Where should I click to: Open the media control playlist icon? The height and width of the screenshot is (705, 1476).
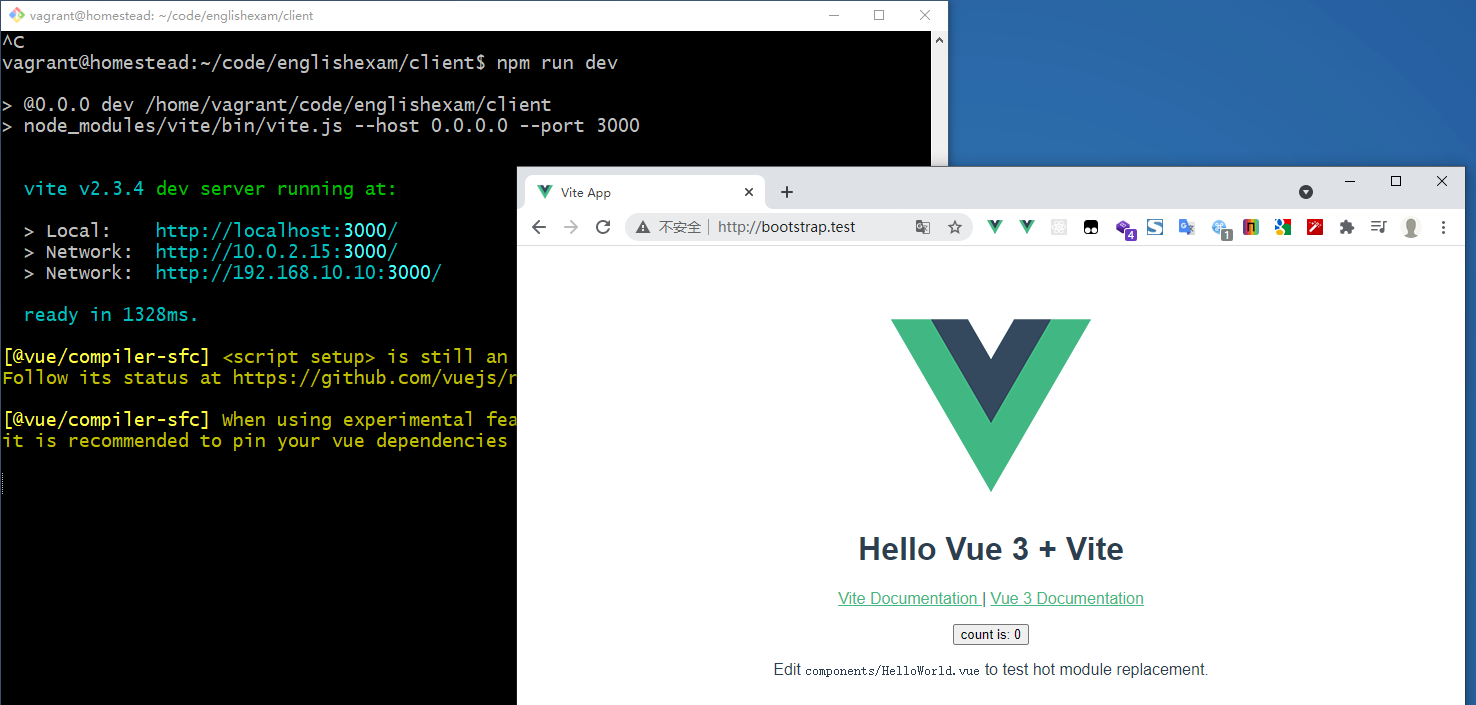1379,227
